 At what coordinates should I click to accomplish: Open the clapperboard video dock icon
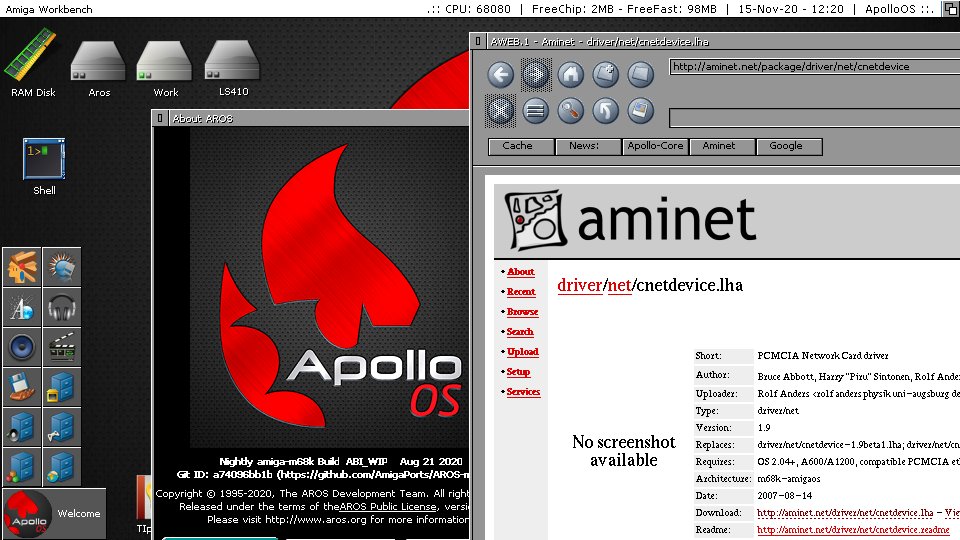62,347
